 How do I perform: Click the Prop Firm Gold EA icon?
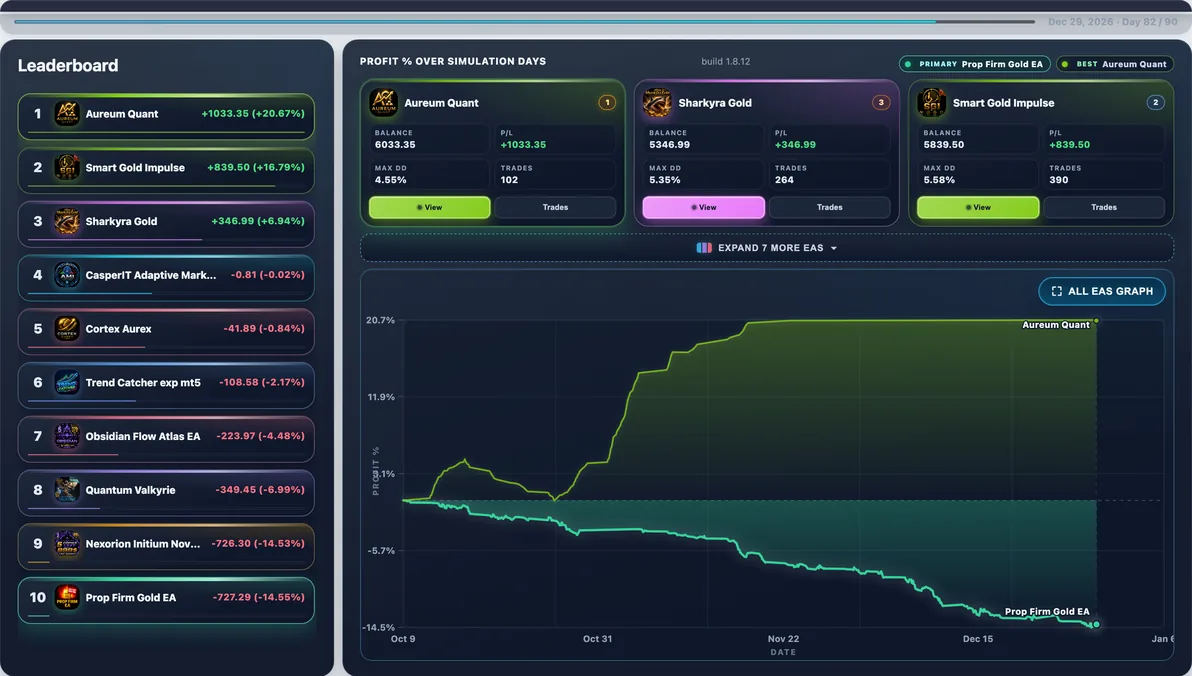67,598
